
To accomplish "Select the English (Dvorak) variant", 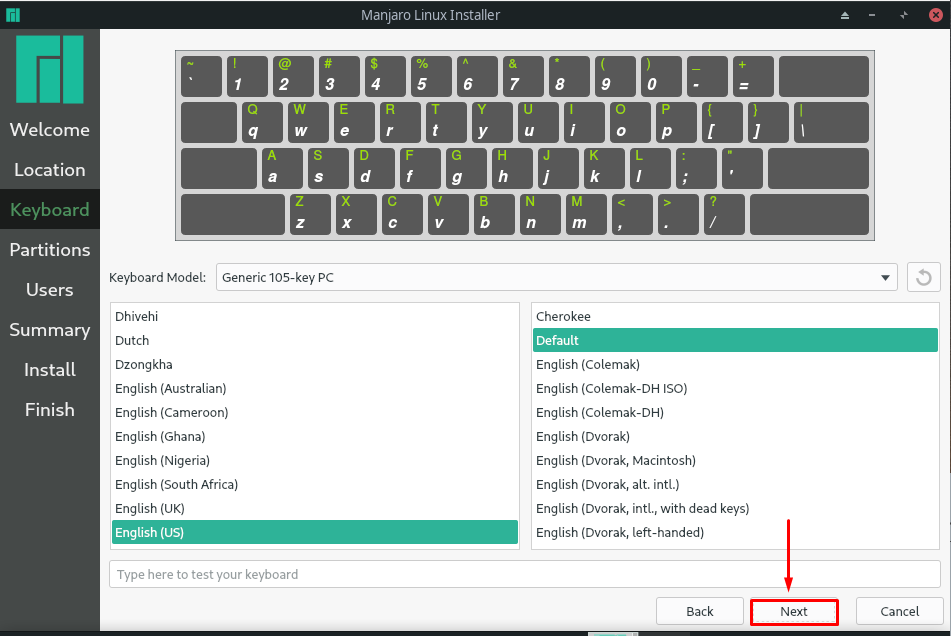I will pos(735,437).
